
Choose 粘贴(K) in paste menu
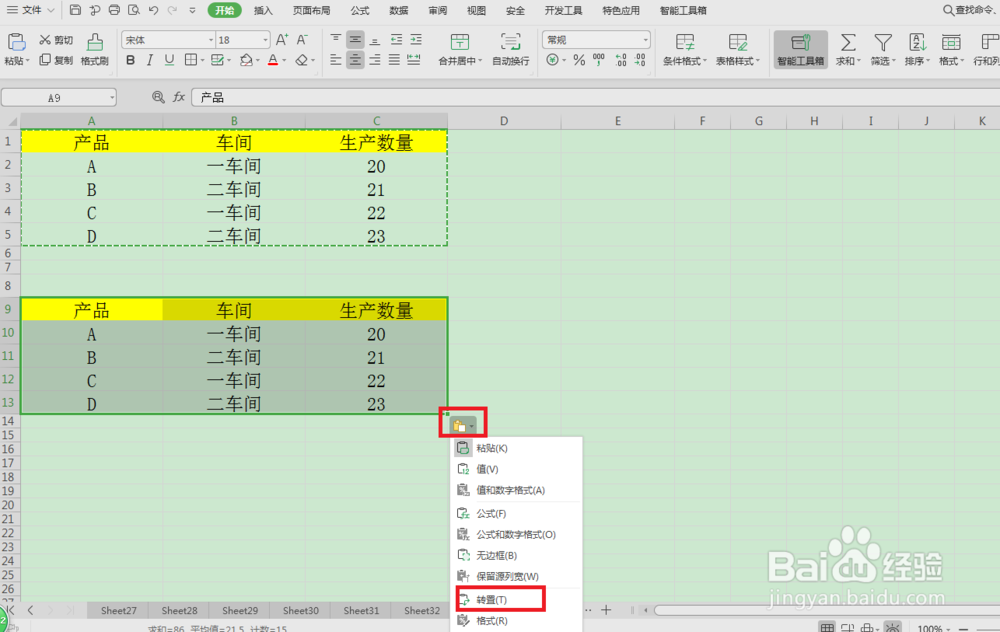tap(492, 448)
